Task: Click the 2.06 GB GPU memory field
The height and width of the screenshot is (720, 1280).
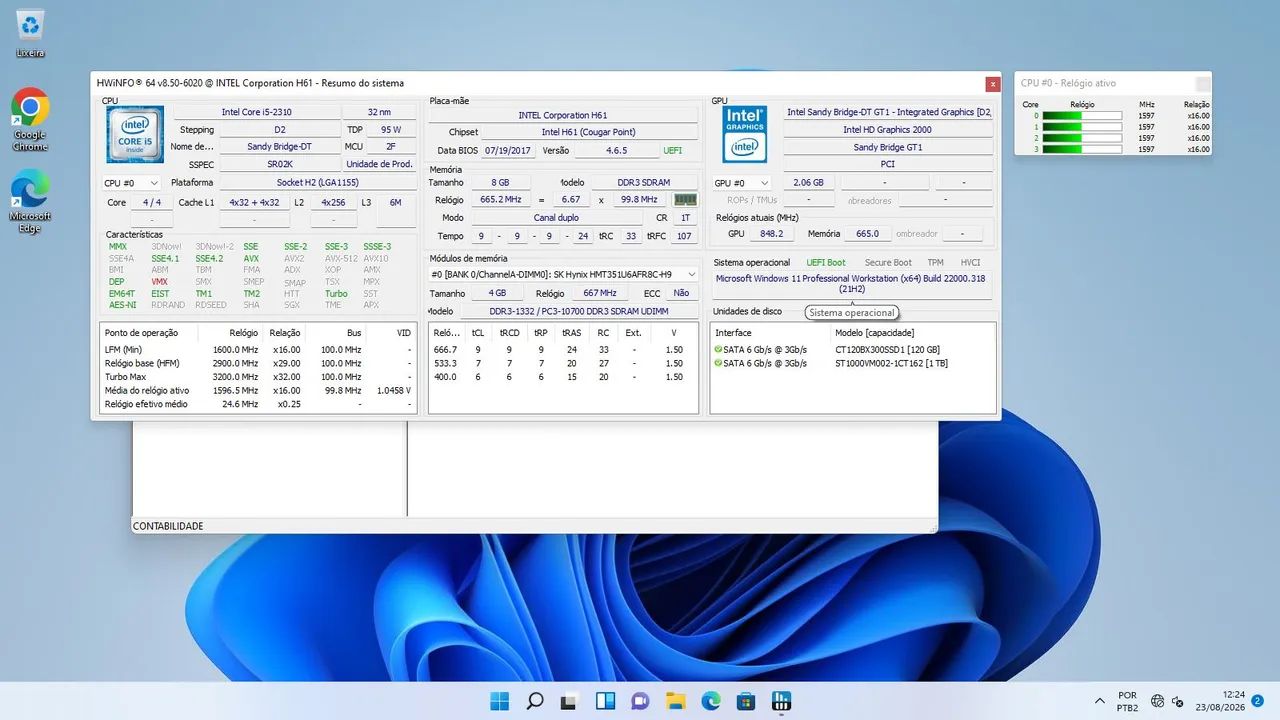Action: click(x=808, y=183)
